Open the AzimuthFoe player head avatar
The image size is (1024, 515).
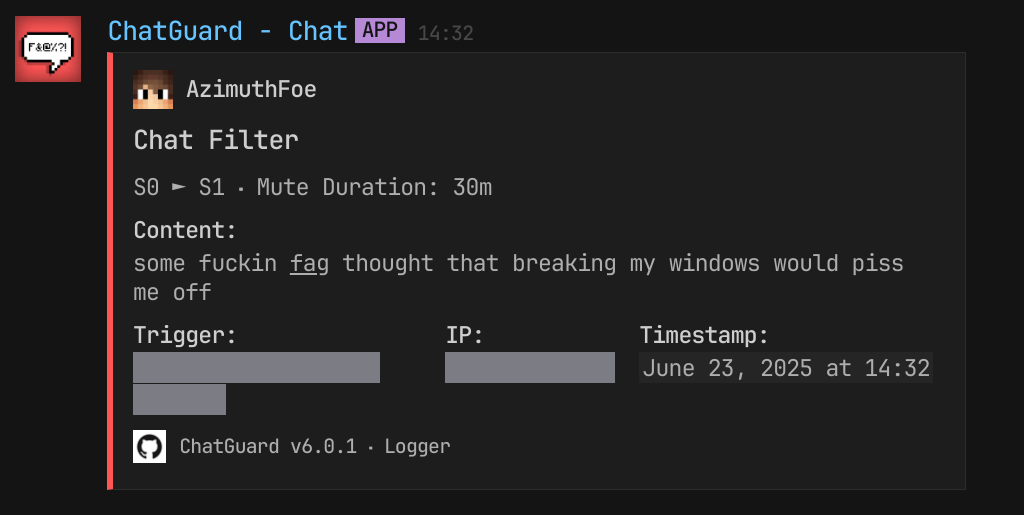pyautogui.click(x=153, y=89)
